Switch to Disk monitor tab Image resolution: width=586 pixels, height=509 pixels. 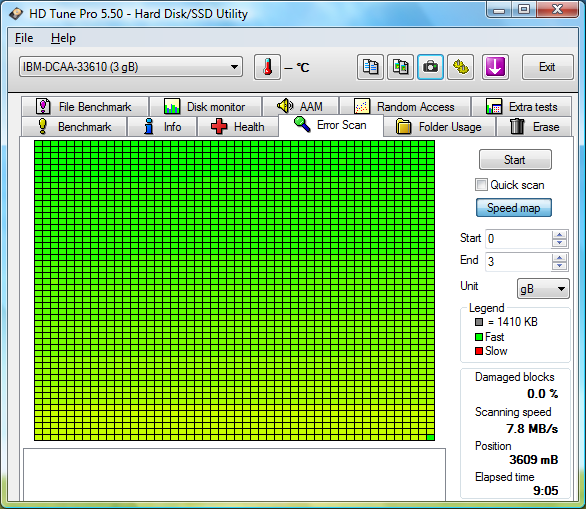[205, 107]
